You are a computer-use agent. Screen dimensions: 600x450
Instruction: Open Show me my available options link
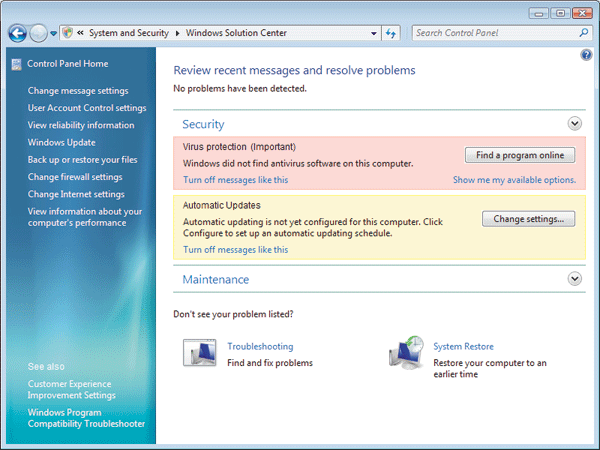(514, 180)
